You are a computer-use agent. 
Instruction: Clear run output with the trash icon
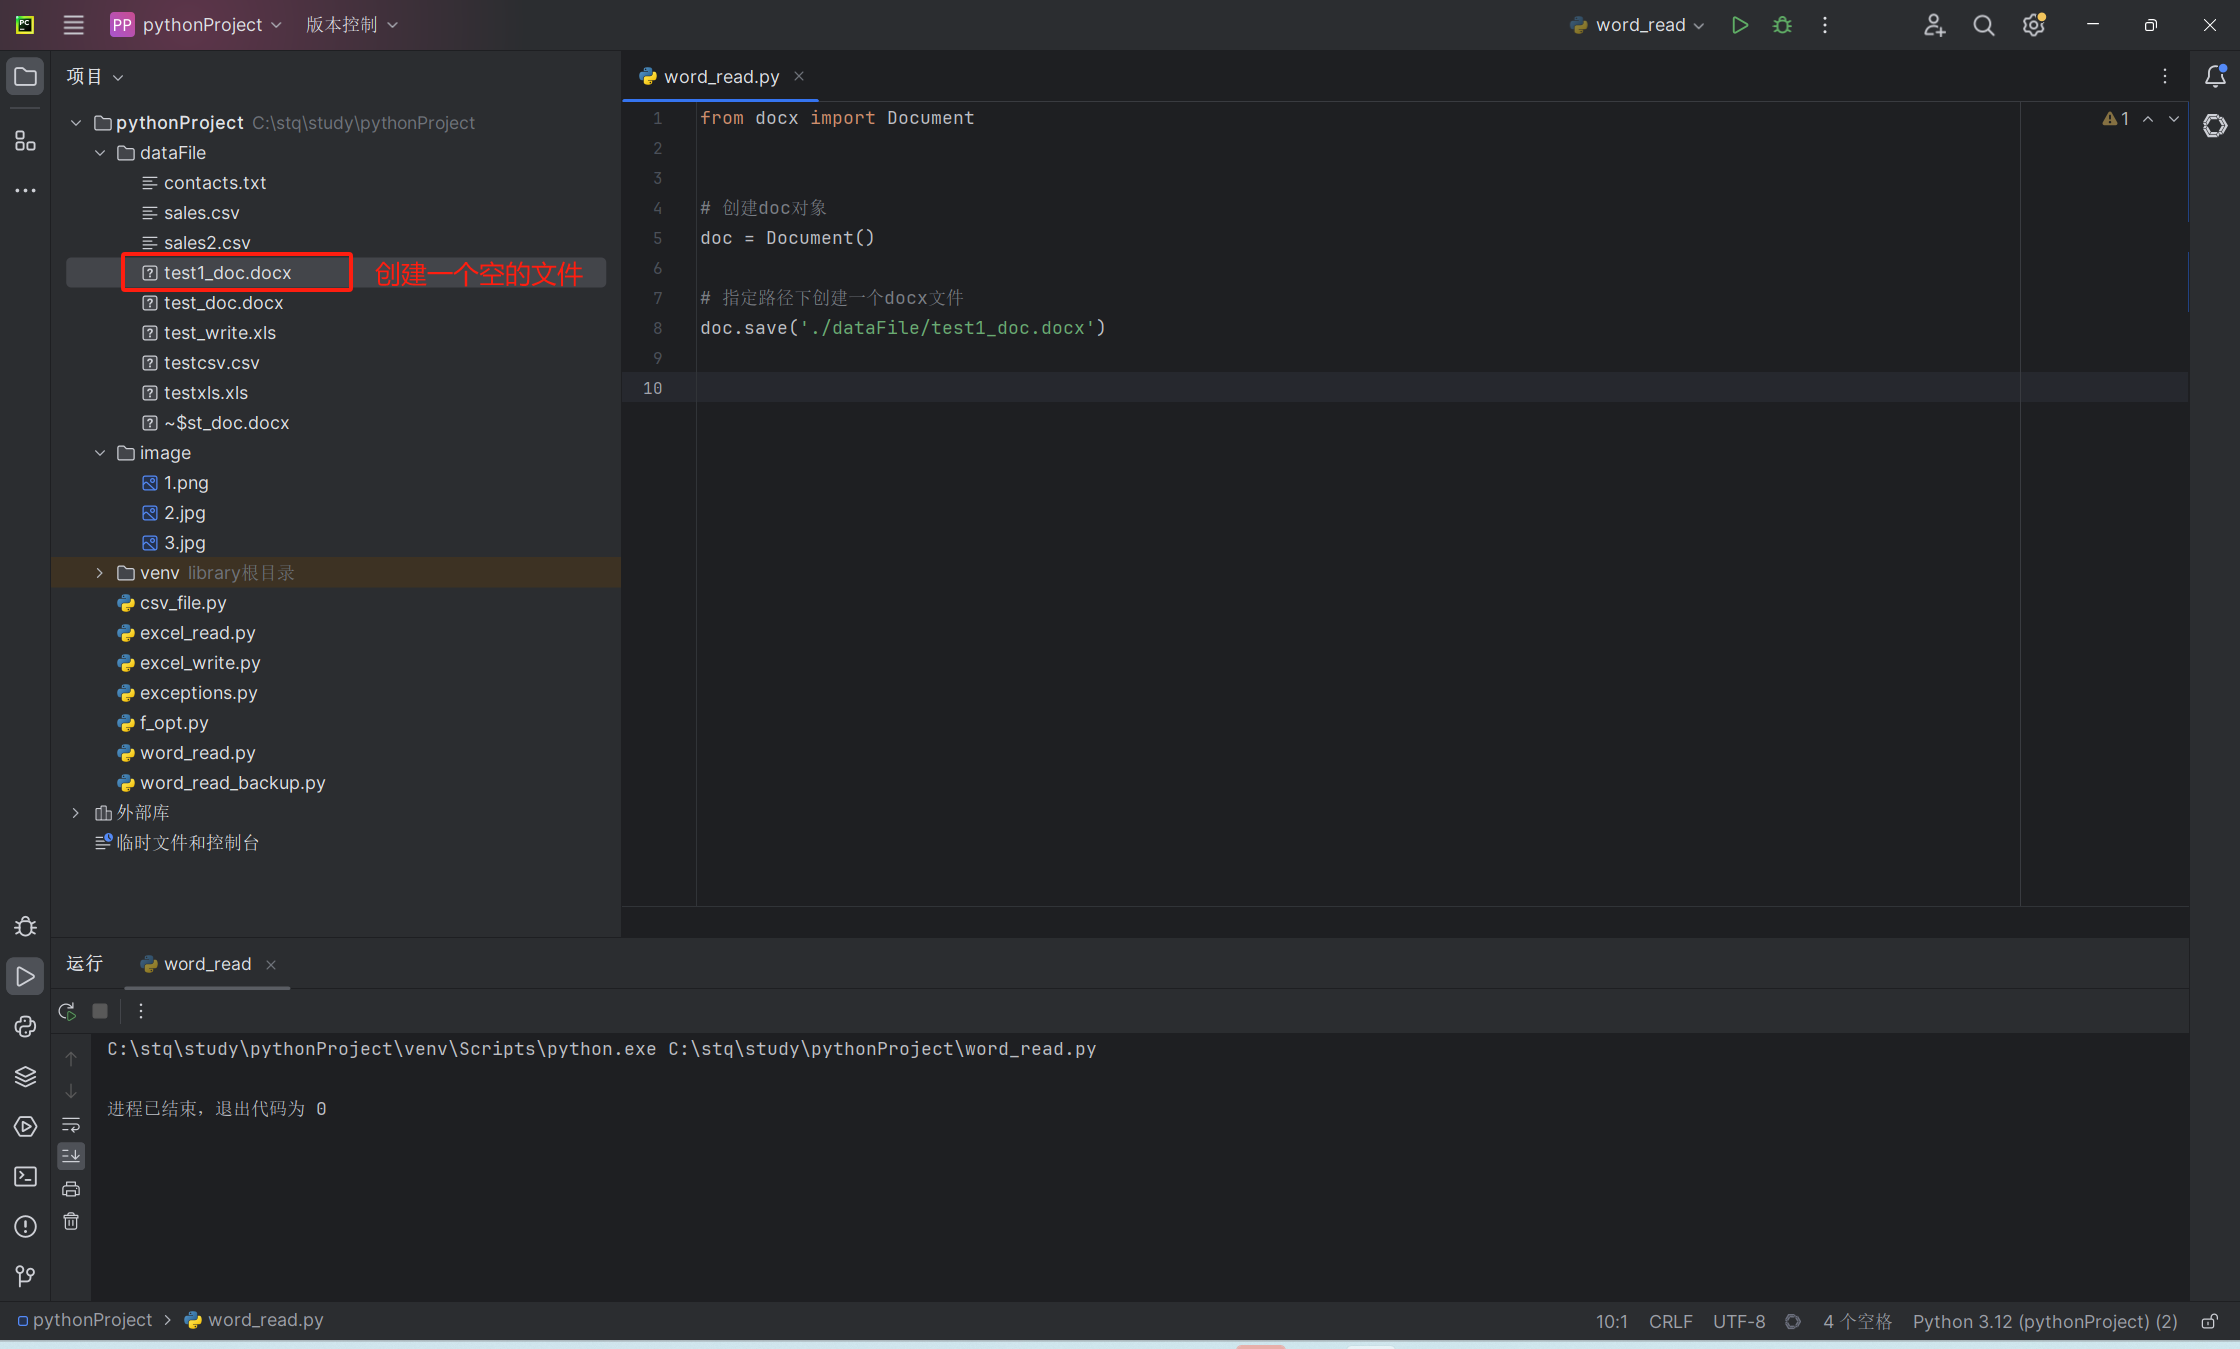71,1221
